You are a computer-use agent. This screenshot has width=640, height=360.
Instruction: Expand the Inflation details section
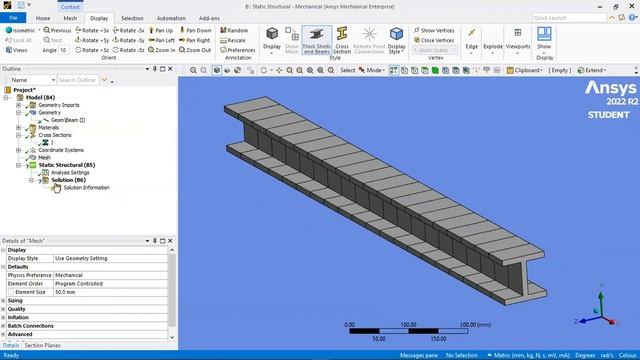pyautogui.click(x=3, y=317)
